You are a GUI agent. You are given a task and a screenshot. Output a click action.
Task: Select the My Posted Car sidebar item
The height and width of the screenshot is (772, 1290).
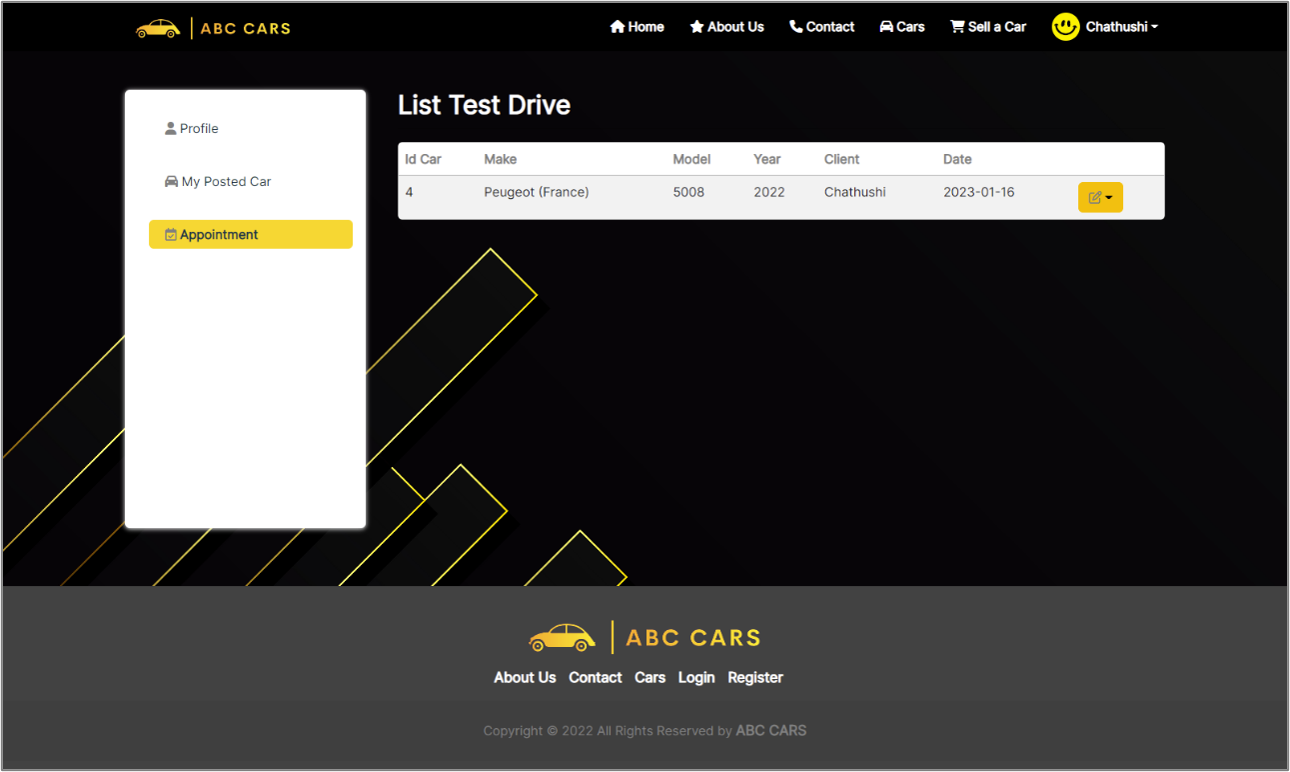[x=217, y=181]
